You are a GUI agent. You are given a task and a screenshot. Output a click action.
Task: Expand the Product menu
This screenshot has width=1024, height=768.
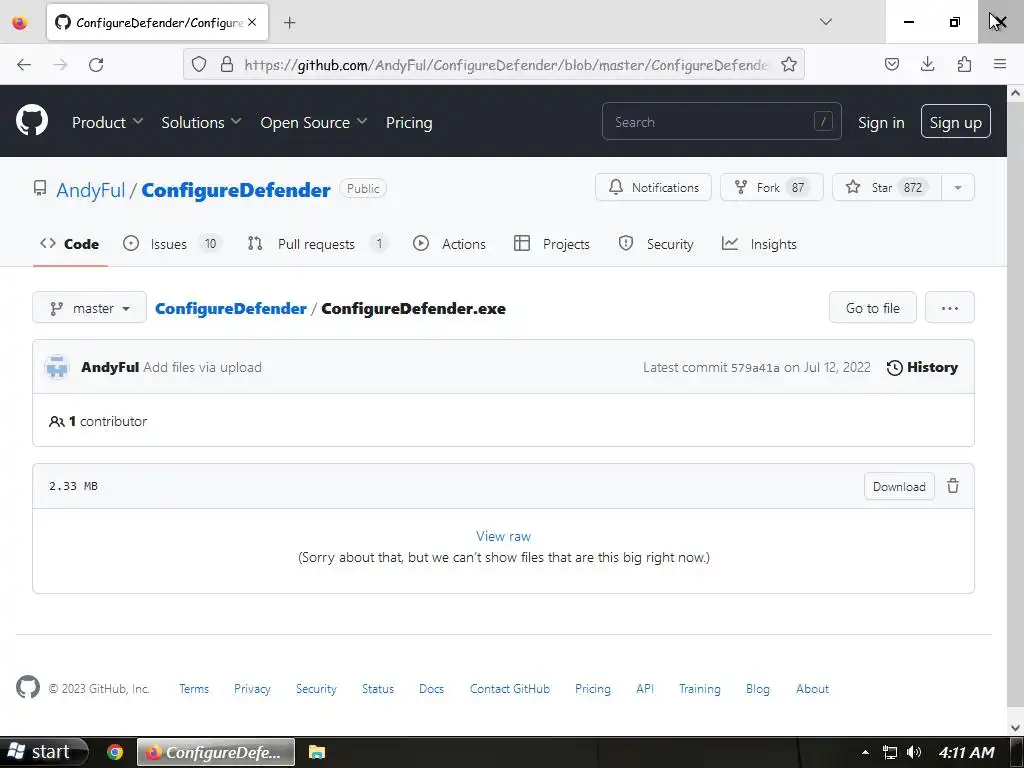click(x=107, y=122)
